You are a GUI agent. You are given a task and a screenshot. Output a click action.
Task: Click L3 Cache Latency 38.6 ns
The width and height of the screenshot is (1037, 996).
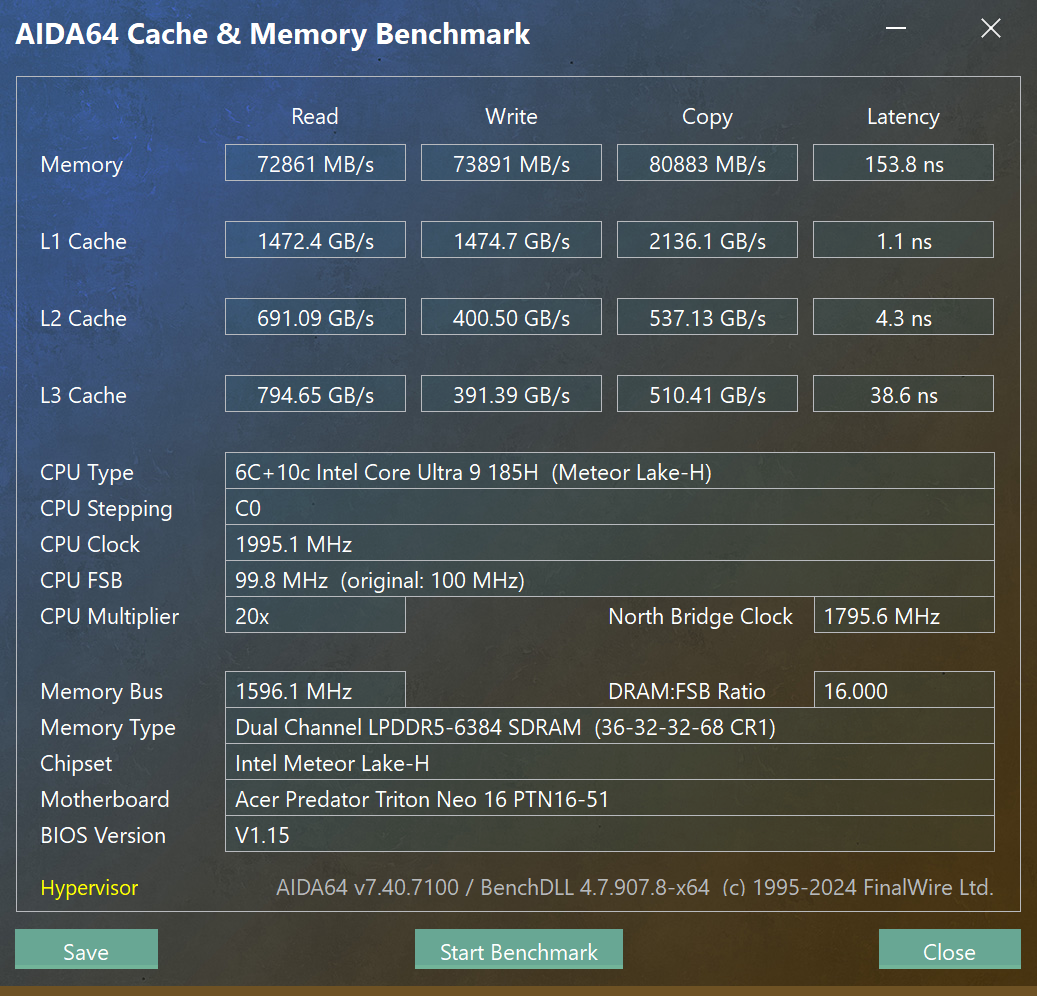point(903,394)
